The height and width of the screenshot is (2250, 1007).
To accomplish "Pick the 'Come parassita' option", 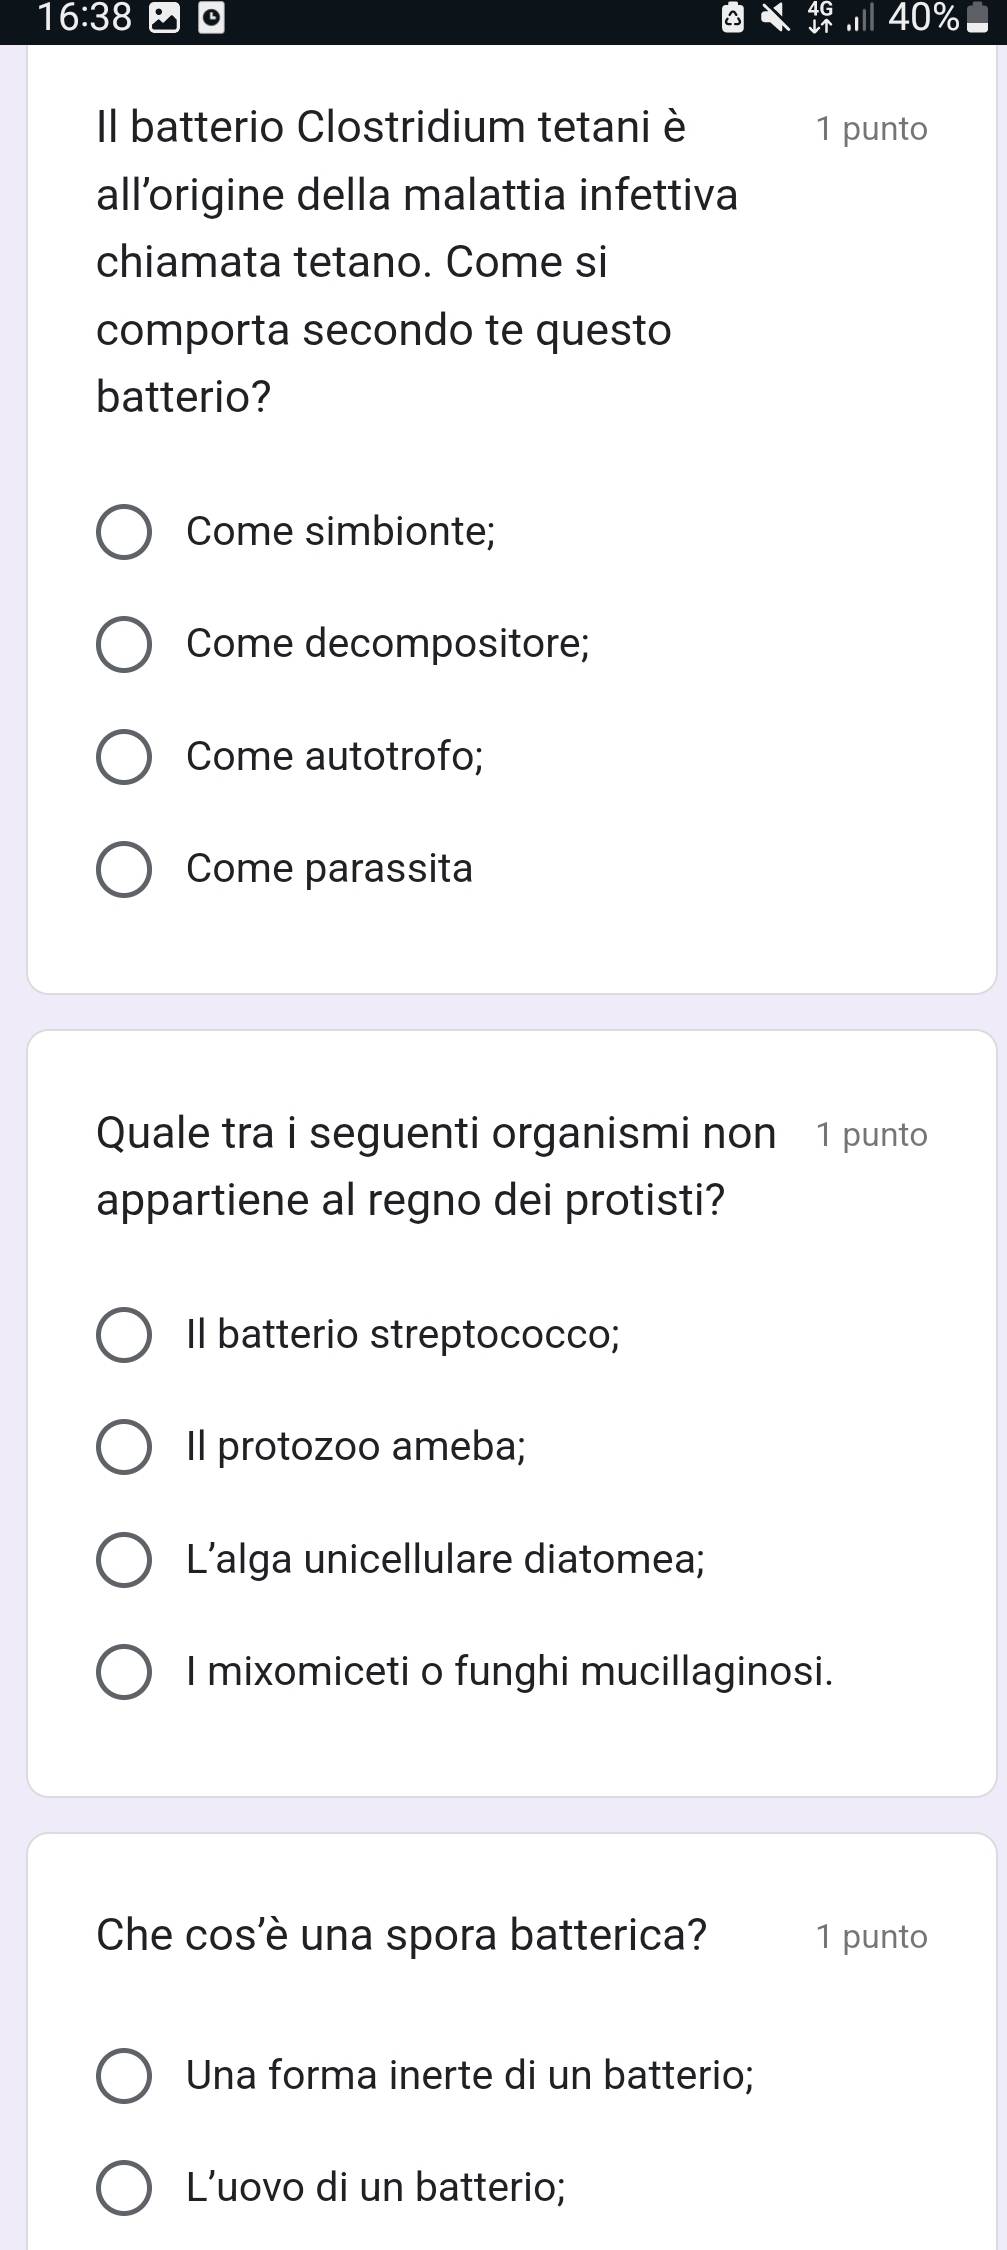I will coord(124,869).
